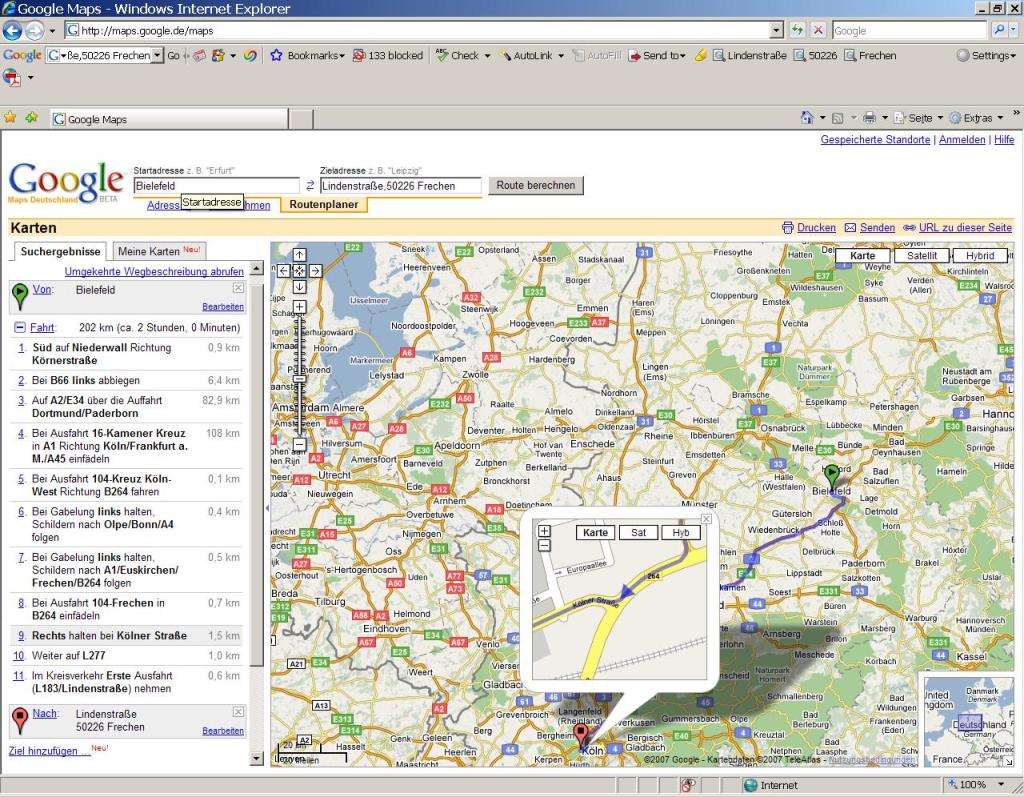Pan map left arrow
Image resolution: width=1024 pixels, height=797 pixels.
[283, 270]
